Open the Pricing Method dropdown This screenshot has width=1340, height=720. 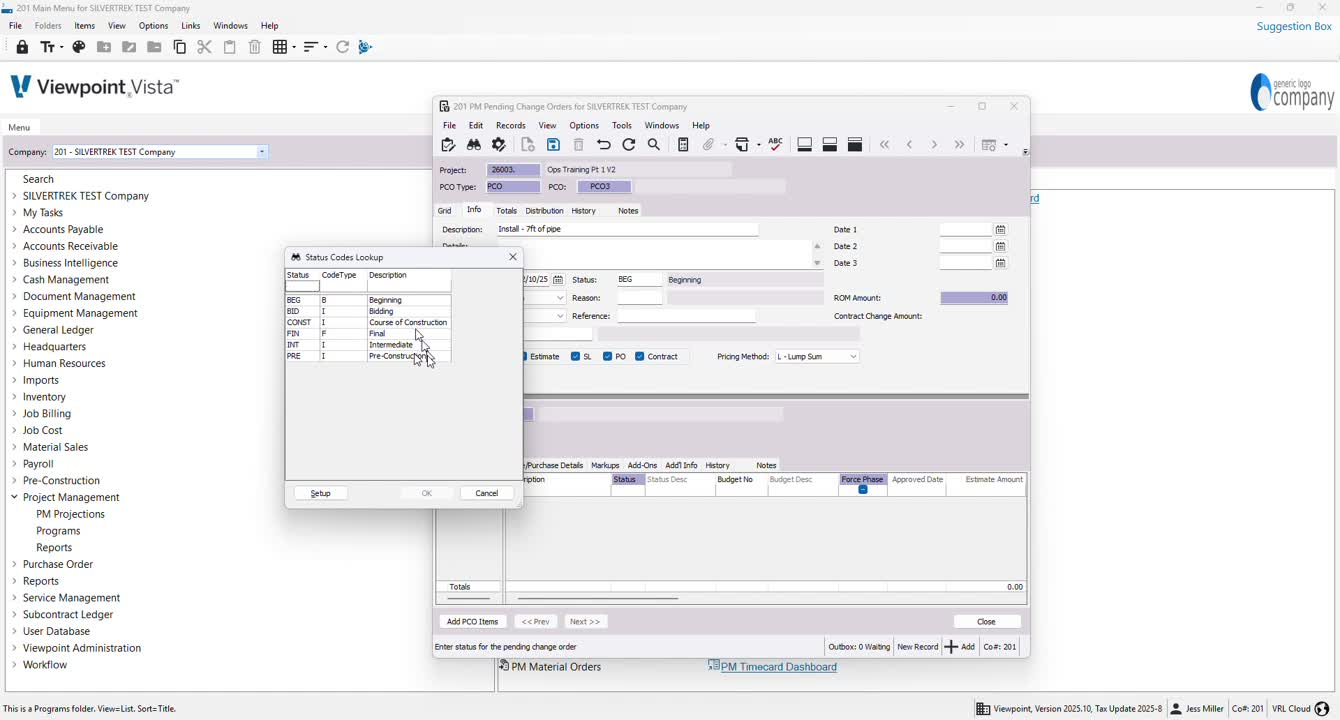point(853,356)
